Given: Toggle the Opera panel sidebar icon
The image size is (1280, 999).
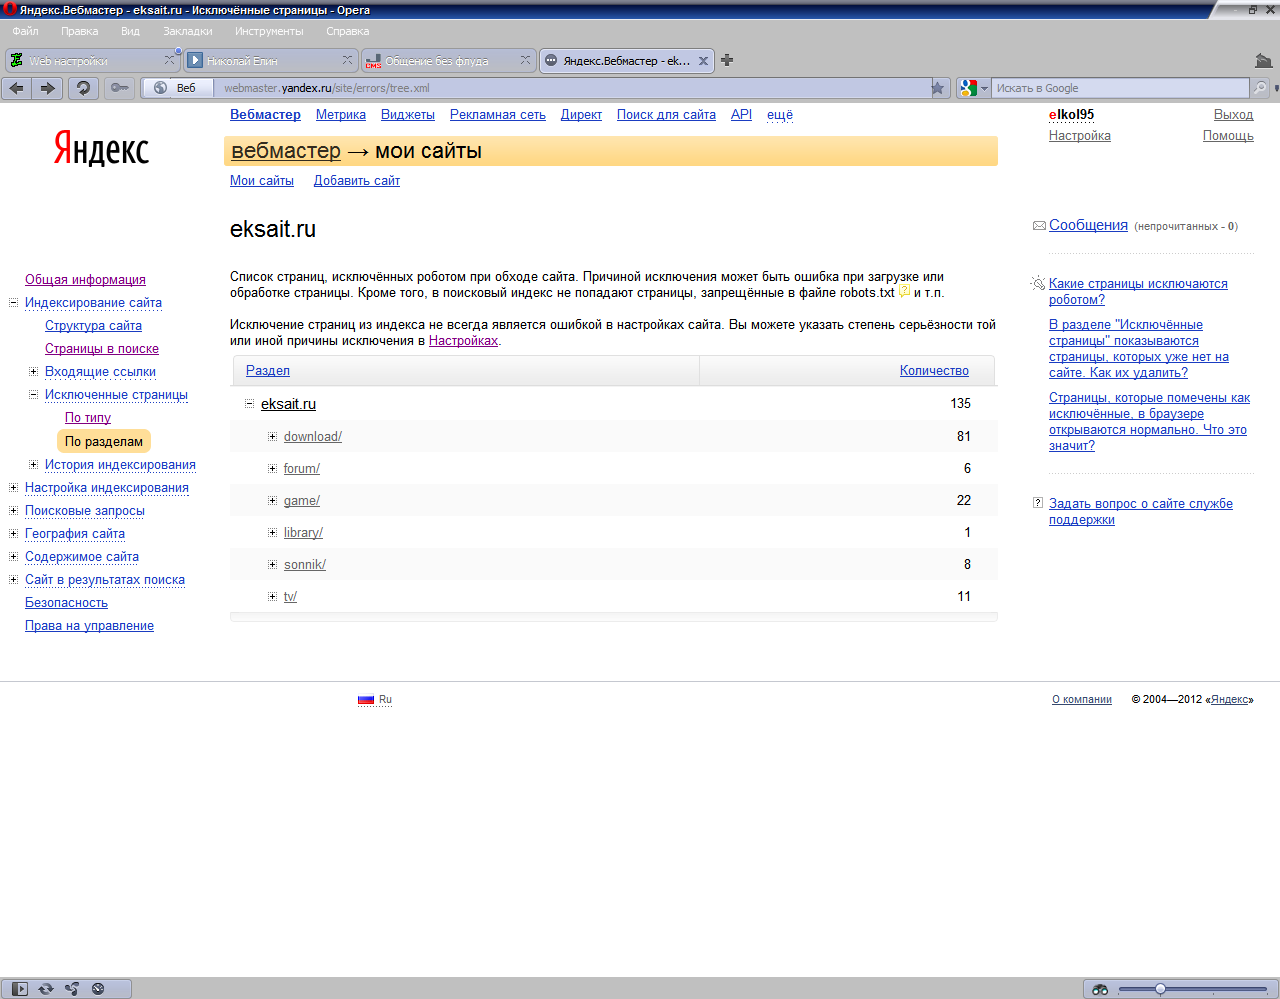Looking at the screenshot, I should coord(20,989).
